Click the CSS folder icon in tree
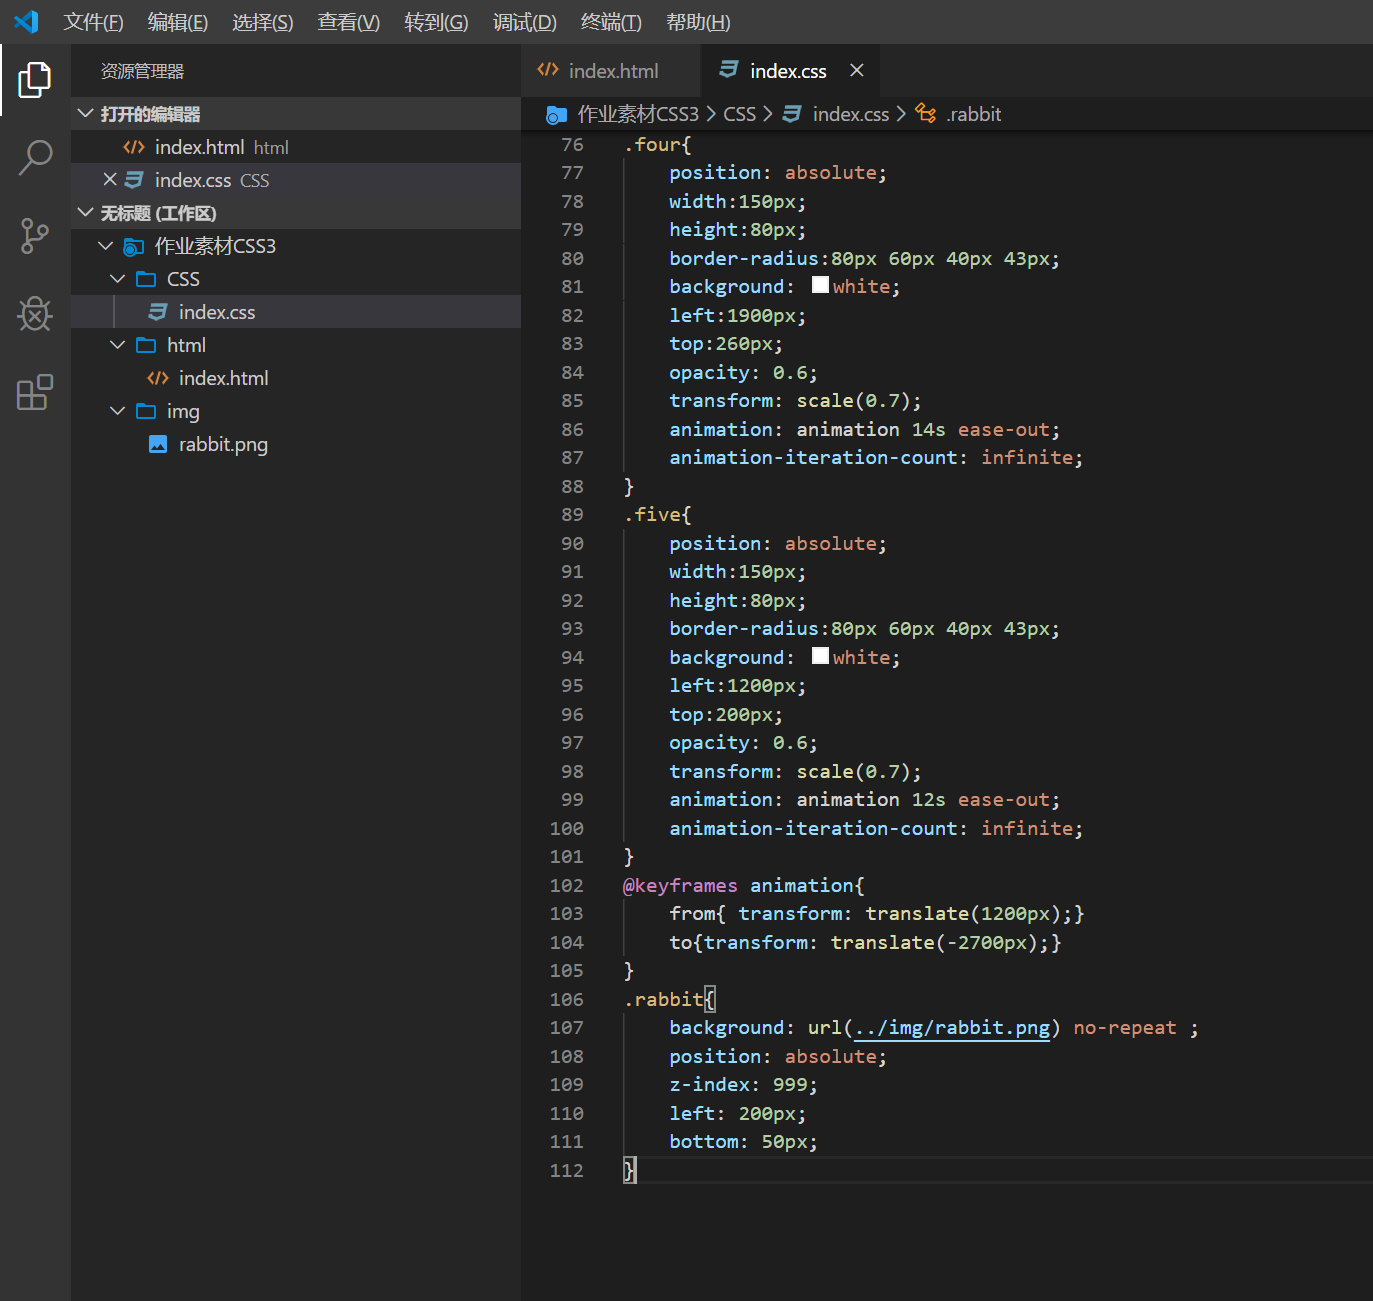This screenshot has width=1373, height=1301. click(x=146, y=278)
